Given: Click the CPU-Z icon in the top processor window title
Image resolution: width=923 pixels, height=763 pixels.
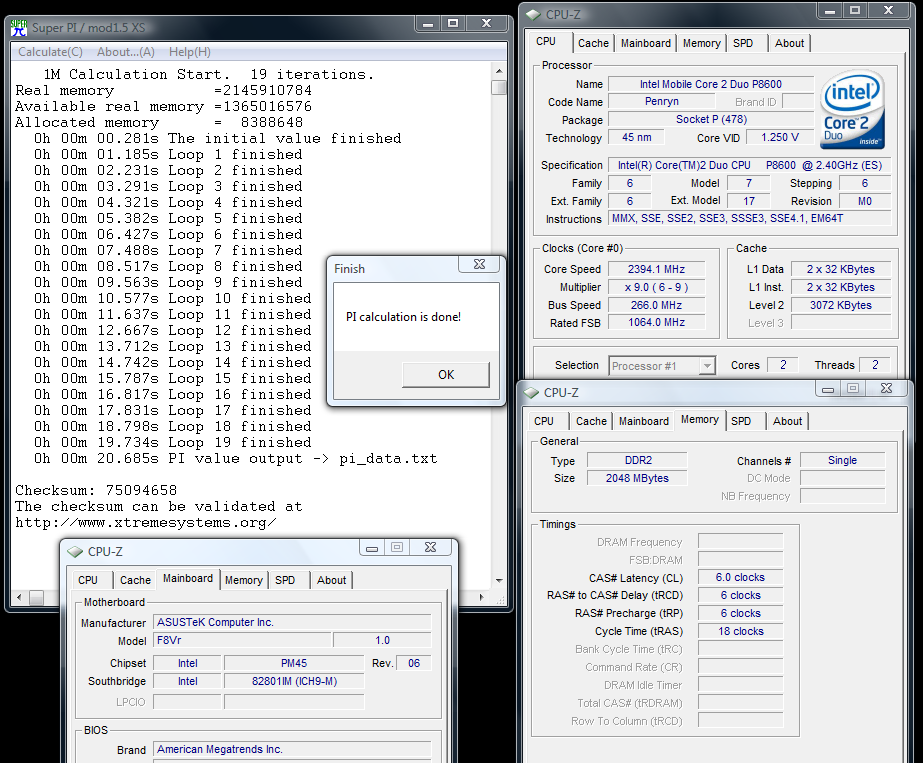Looking at the screenshot, I should pos(533,14).
